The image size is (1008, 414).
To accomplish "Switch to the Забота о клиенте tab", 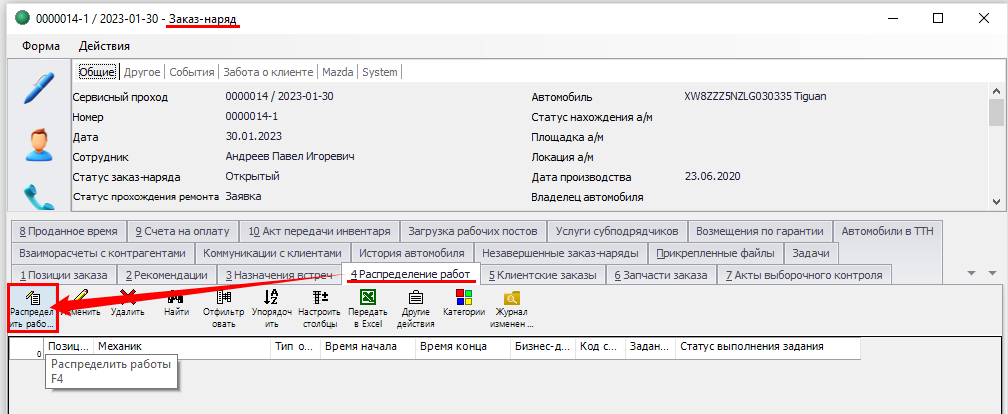I will 268,72.
